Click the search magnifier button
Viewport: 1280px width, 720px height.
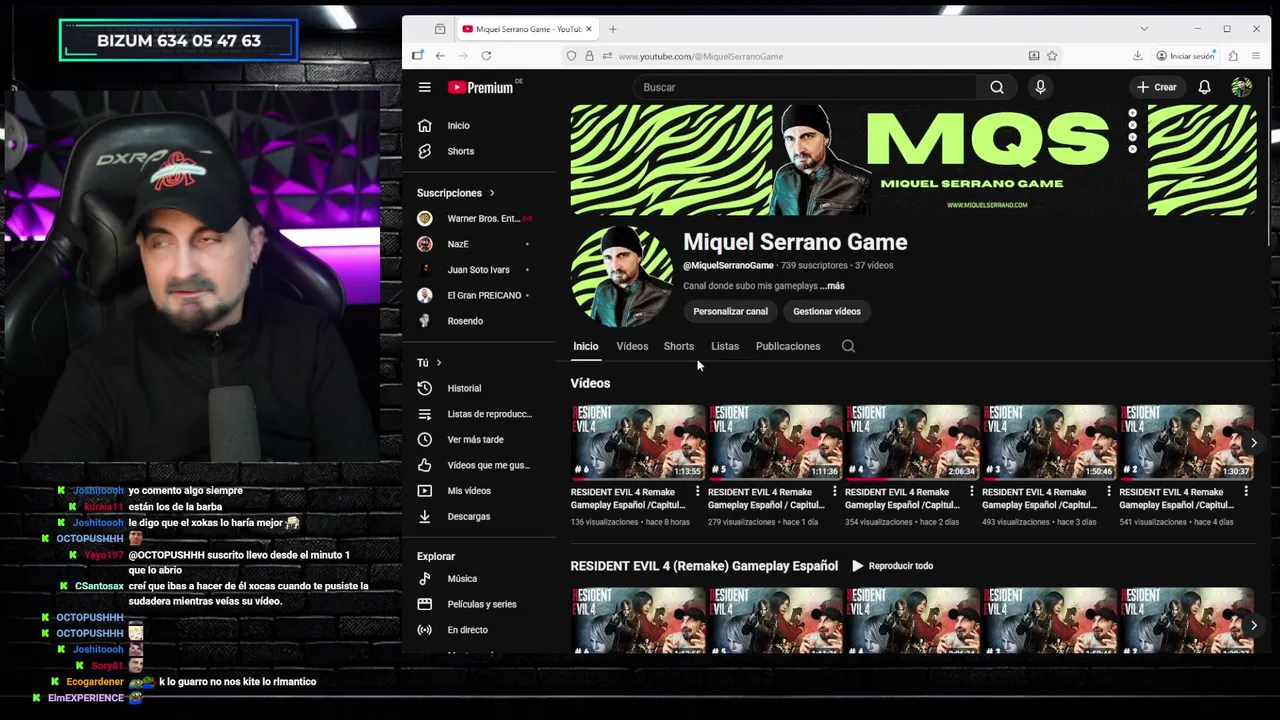tap(997, 87)
